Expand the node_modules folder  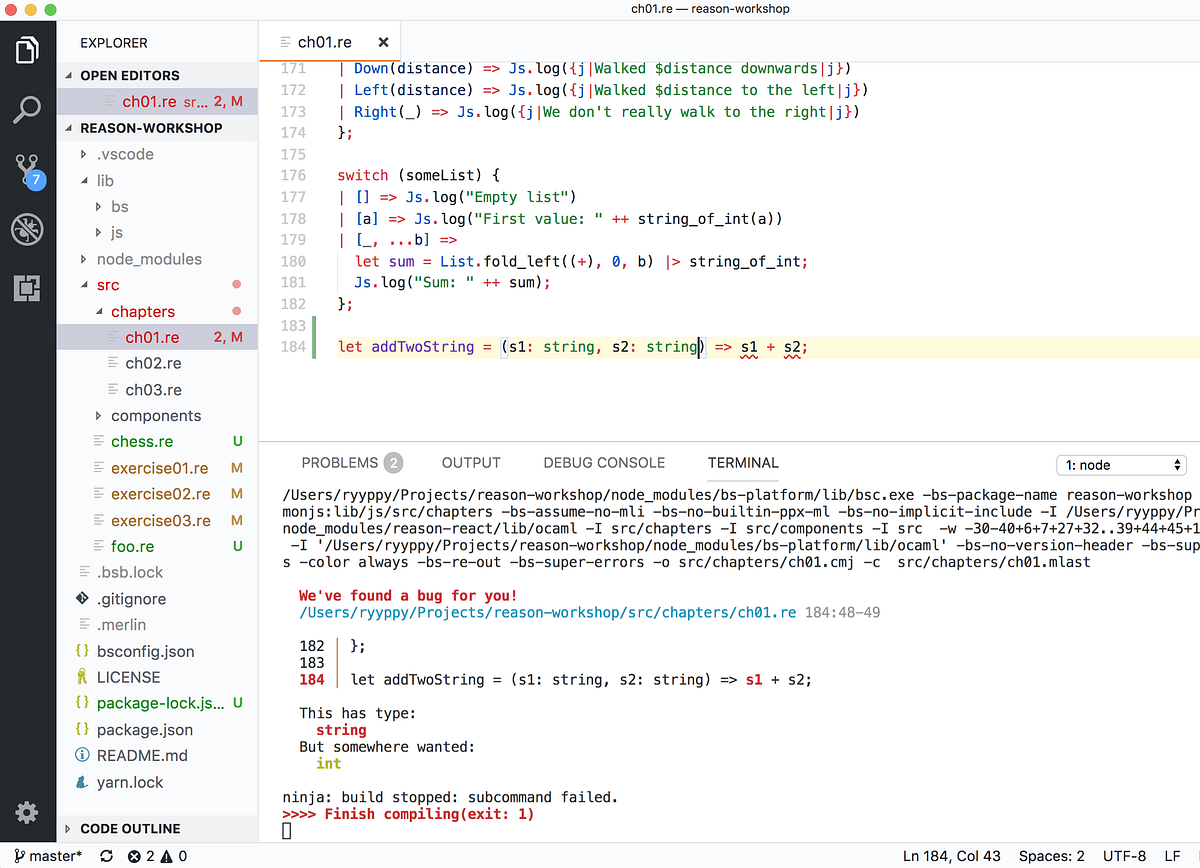coord(145,259)
